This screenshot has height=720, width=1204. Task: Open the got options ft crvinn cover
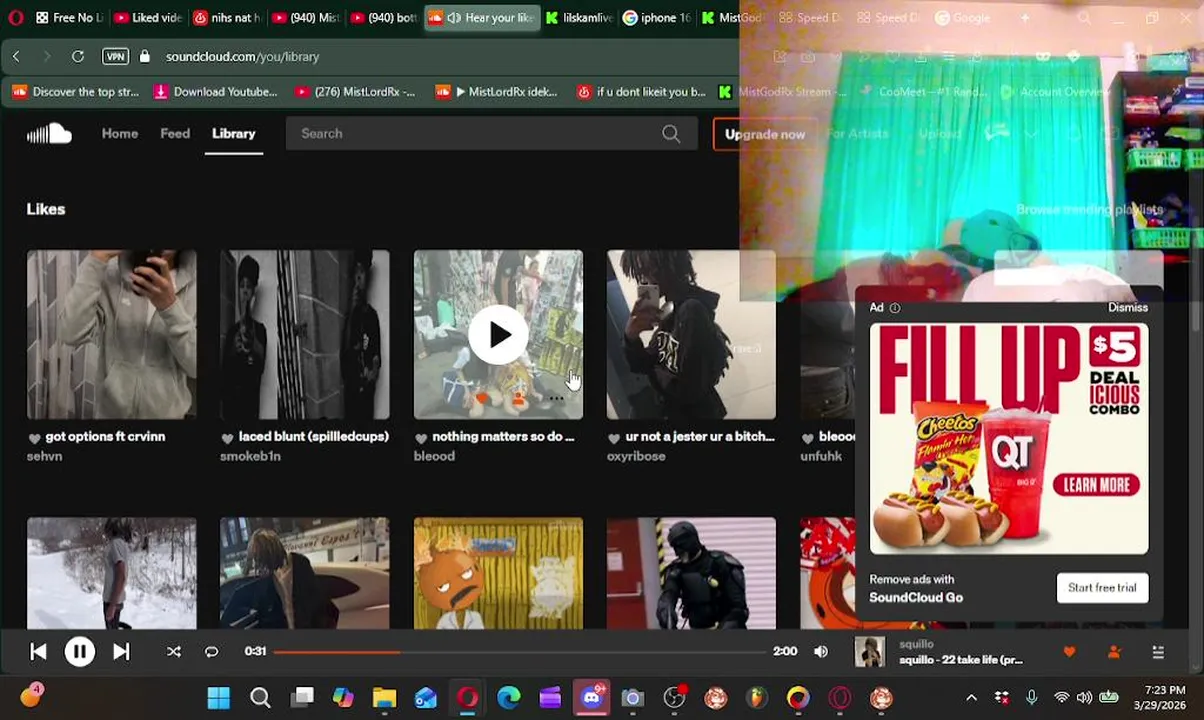(112, 334)
